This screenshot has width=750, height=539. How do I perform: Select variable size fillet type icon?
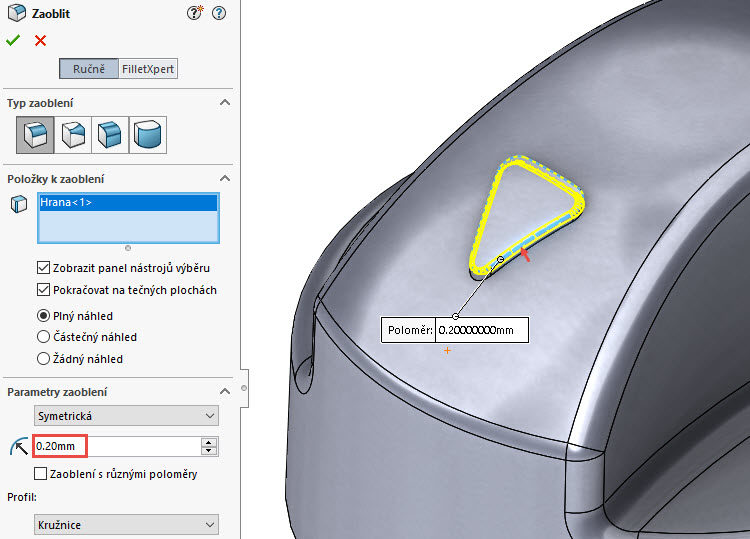tap(73, 135)
